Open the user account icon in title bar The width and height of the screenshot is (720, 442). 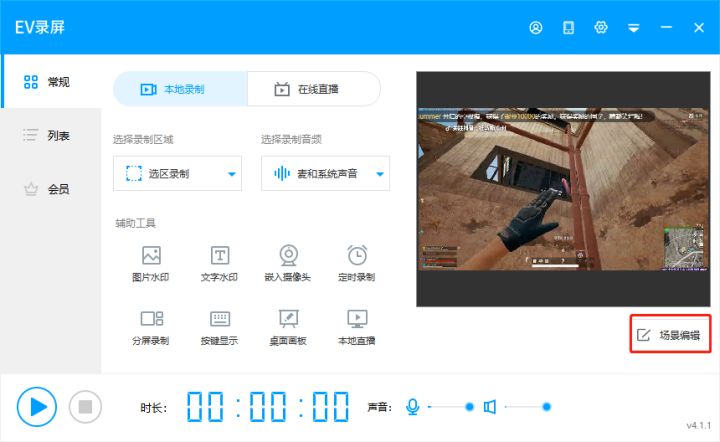535,28
